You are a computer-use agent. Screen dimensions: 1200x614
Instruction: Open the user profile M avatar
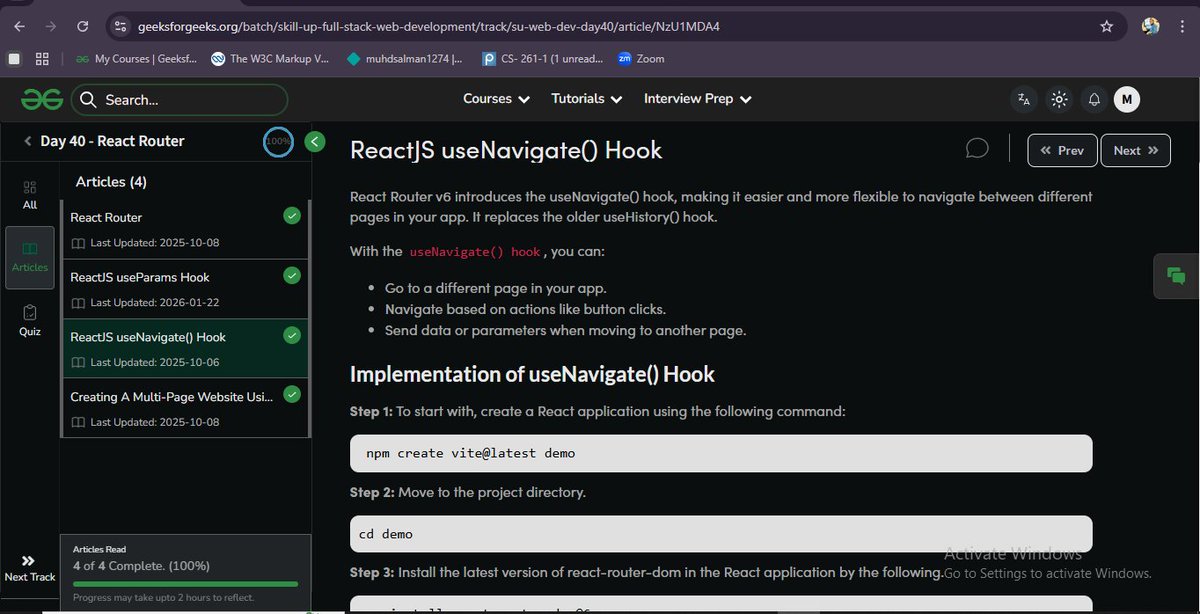1127,99
